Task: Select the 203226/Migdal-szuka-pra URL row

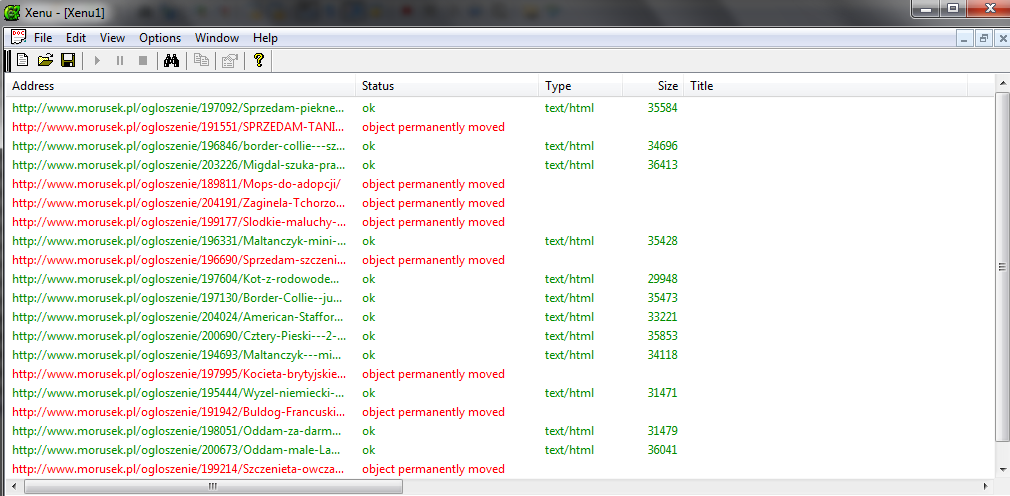Action: click(178, 165)
